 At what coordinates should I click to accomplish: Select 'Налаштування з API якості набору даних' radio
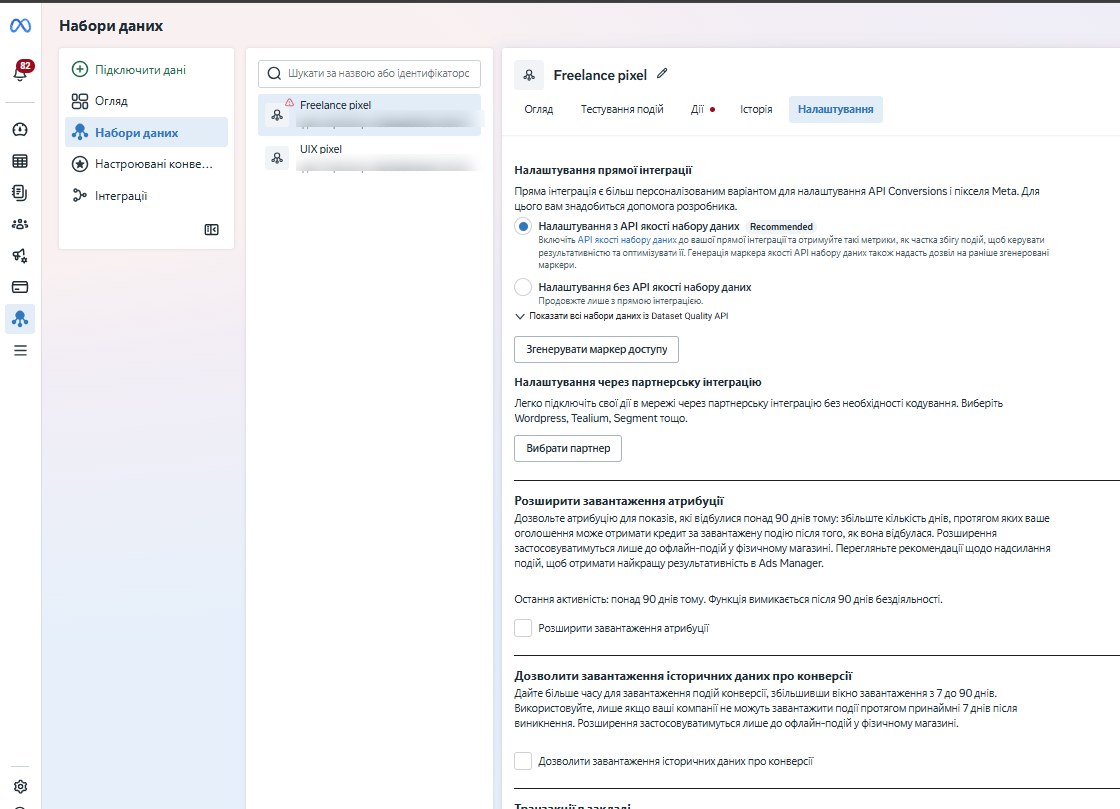click(x=523, y=226)
